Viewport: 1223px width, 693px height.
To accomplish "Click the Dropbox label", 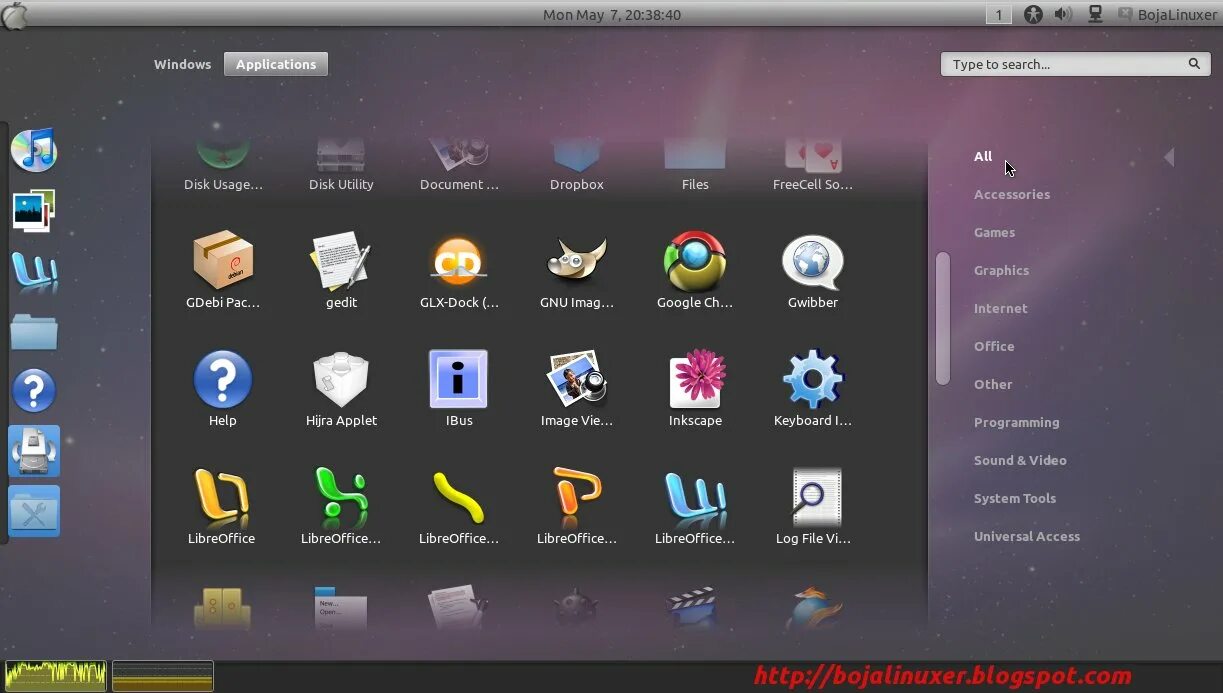I will pos(577,185).
